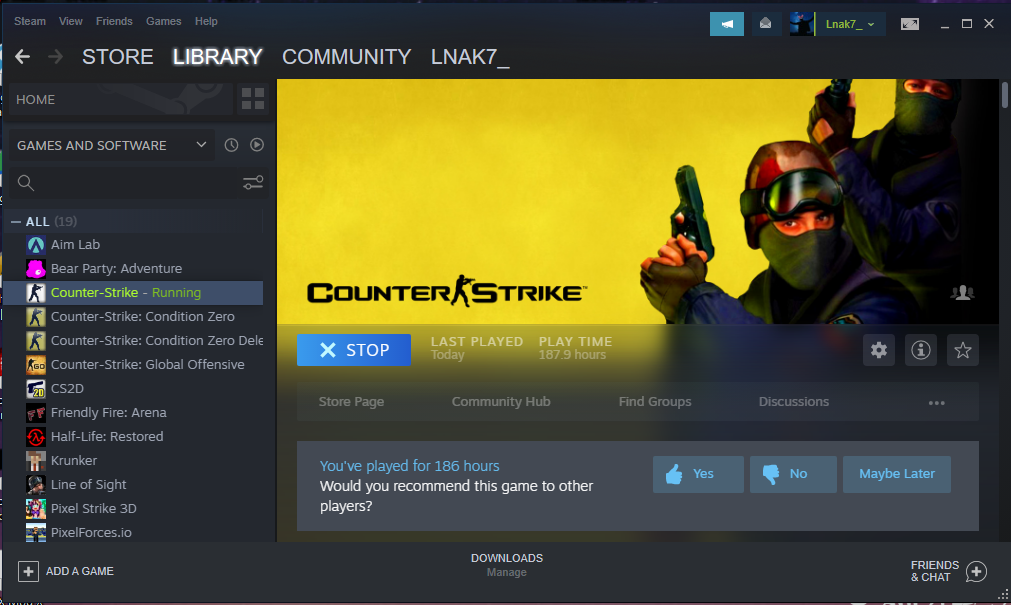Screen dimensions: 1011x605
Task: Click friends who play icon
Action: pos(962,292)
